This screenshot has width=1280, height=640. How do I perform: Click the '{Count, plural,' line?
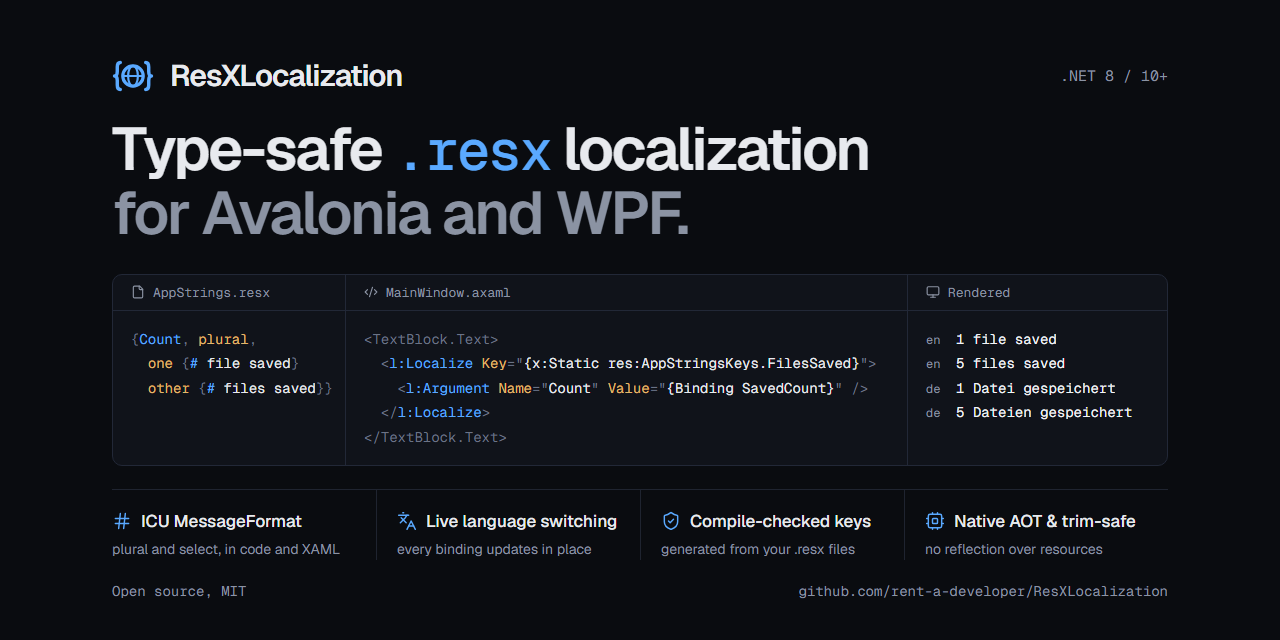tap(194, 340)
